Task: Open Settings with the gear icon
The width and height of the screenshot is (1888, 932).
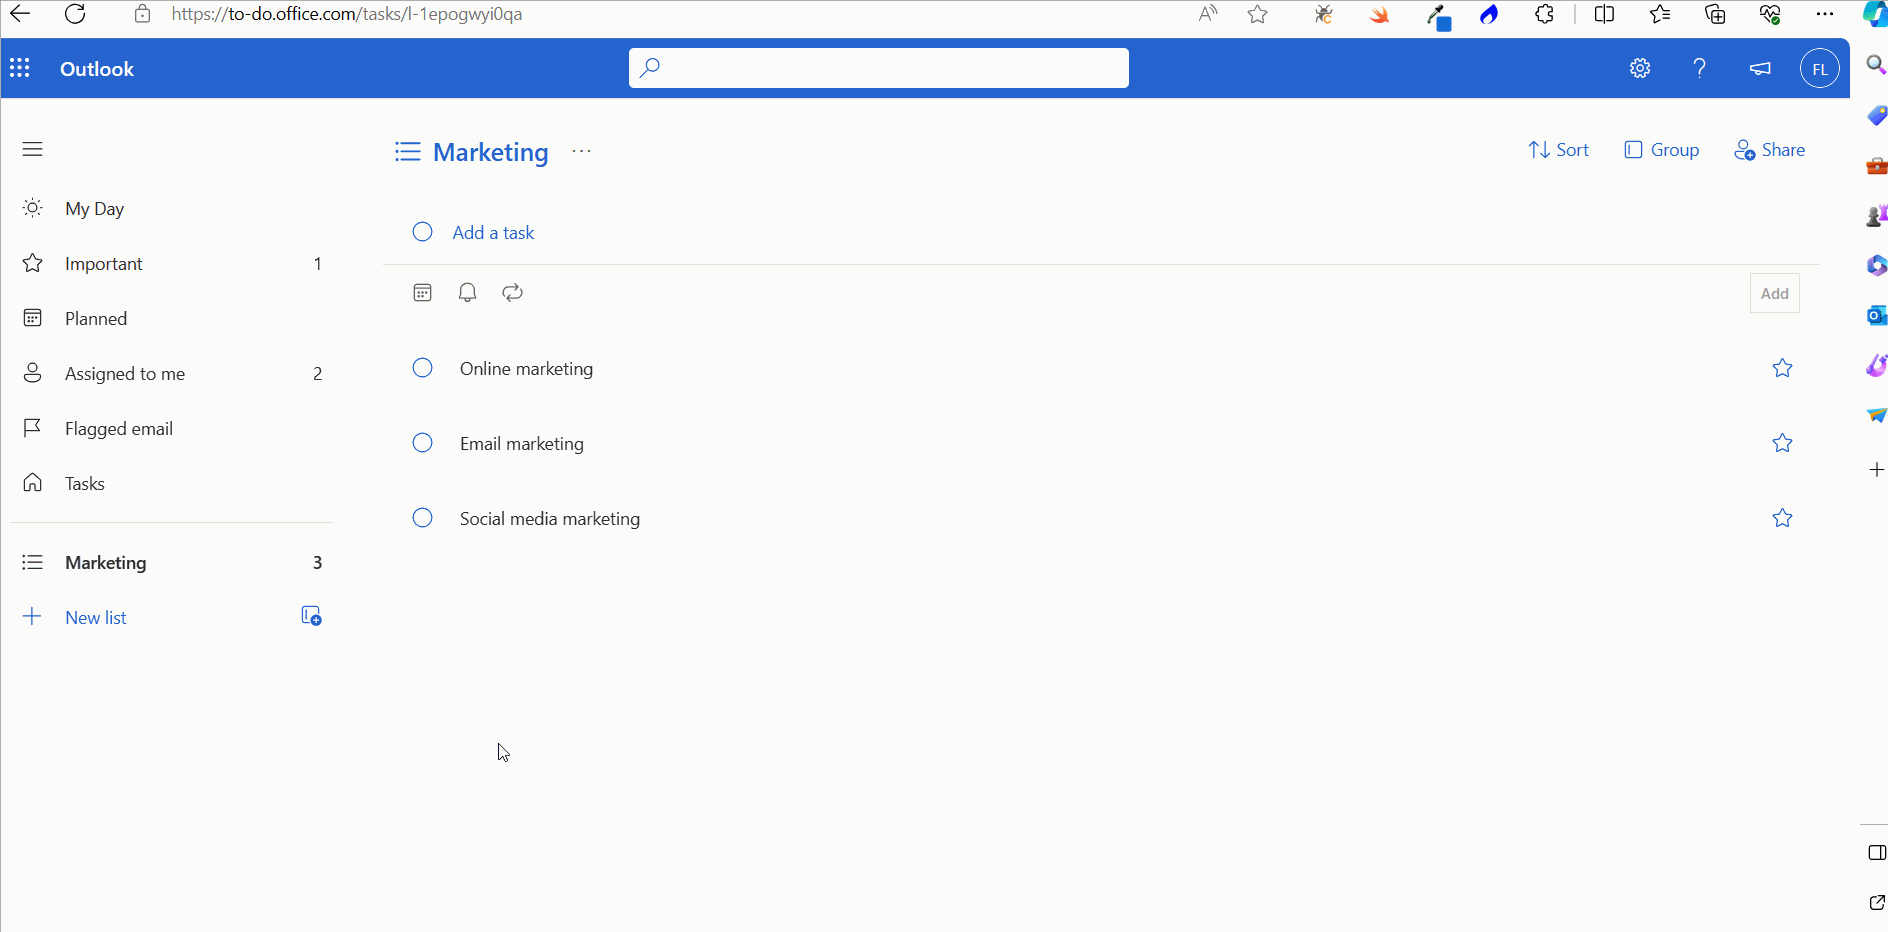Action: point(1640,67)
